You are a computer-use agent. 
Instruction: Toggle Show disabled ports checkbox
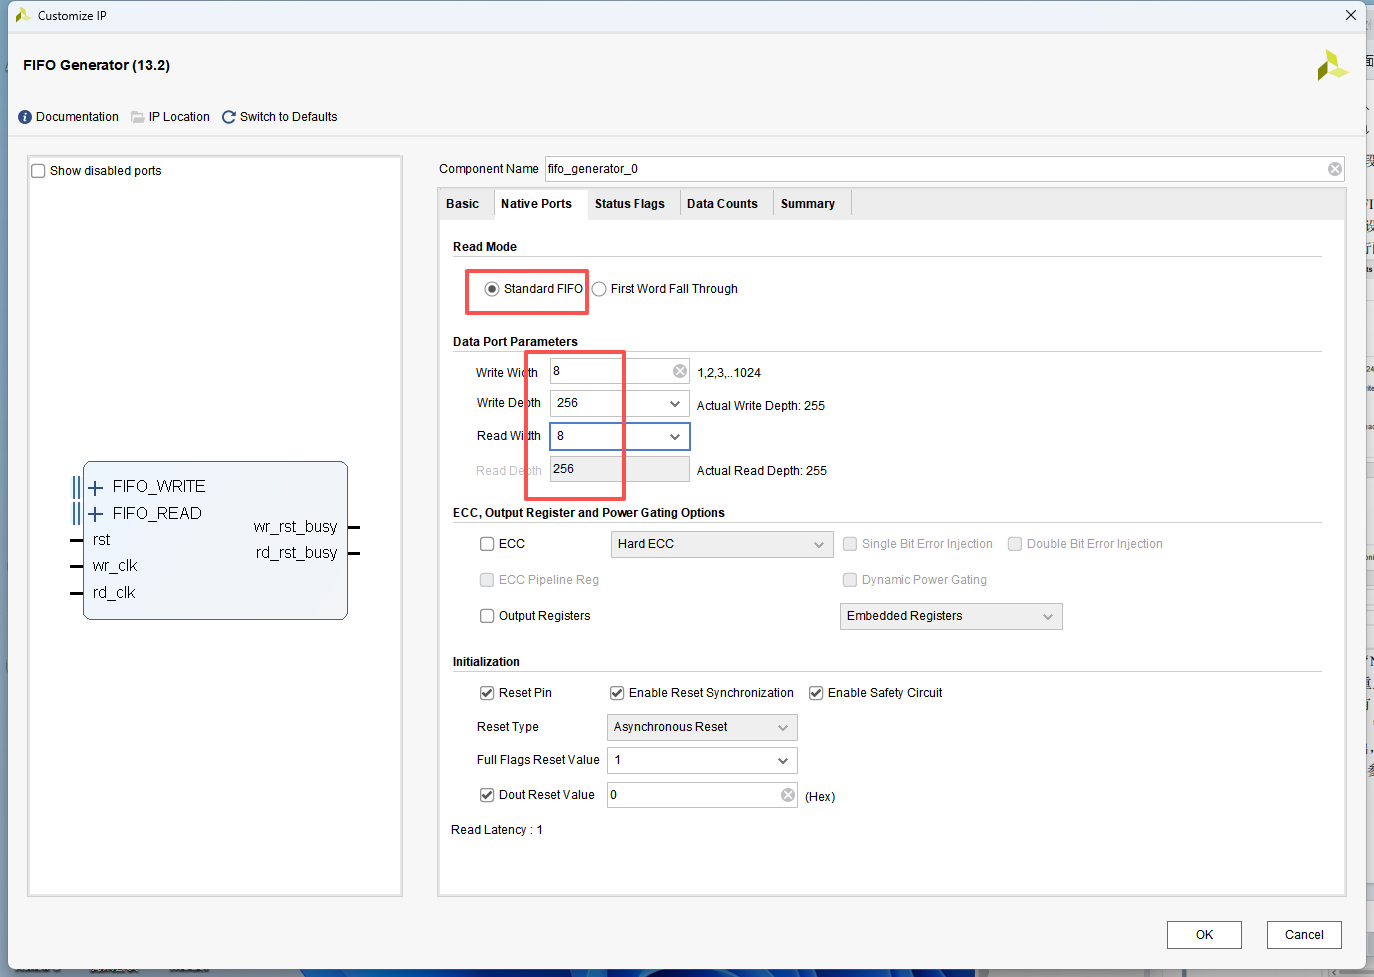point(38,171)
